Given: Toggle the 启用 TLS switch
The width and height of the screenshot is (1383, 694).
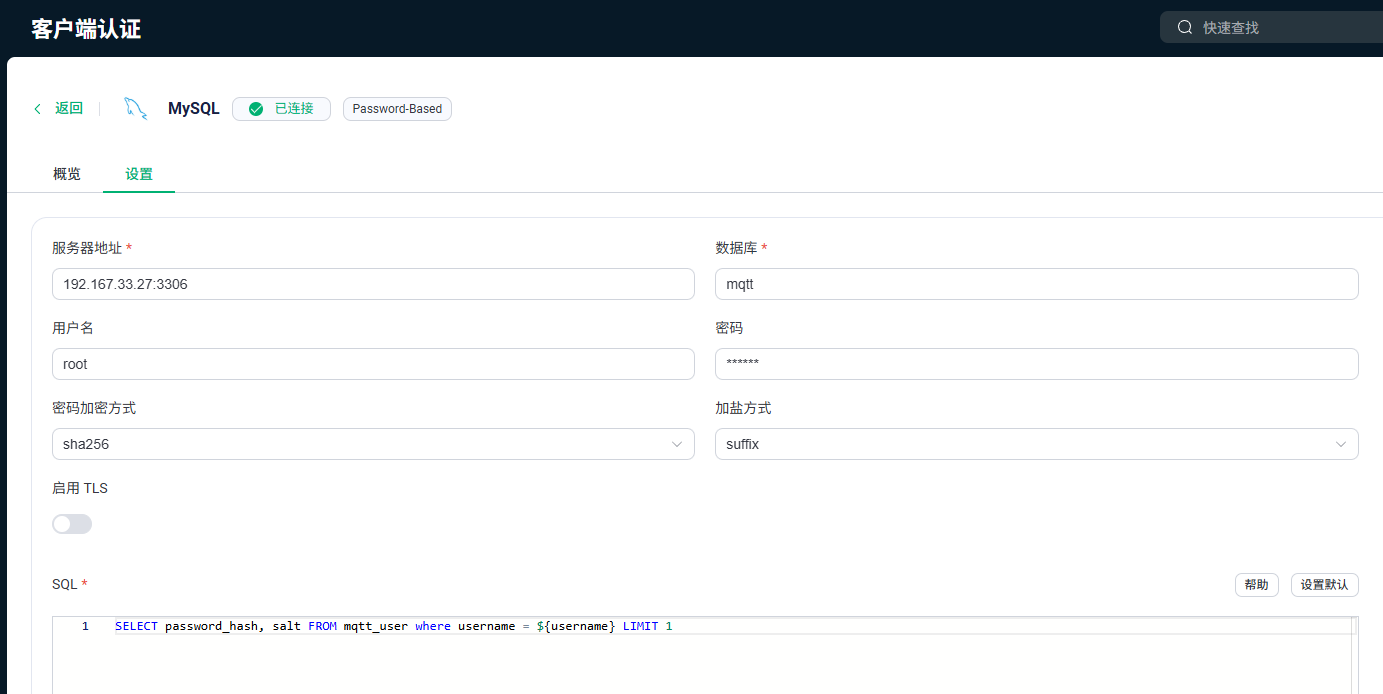Looking at the screenshot, I should [72, 524].
